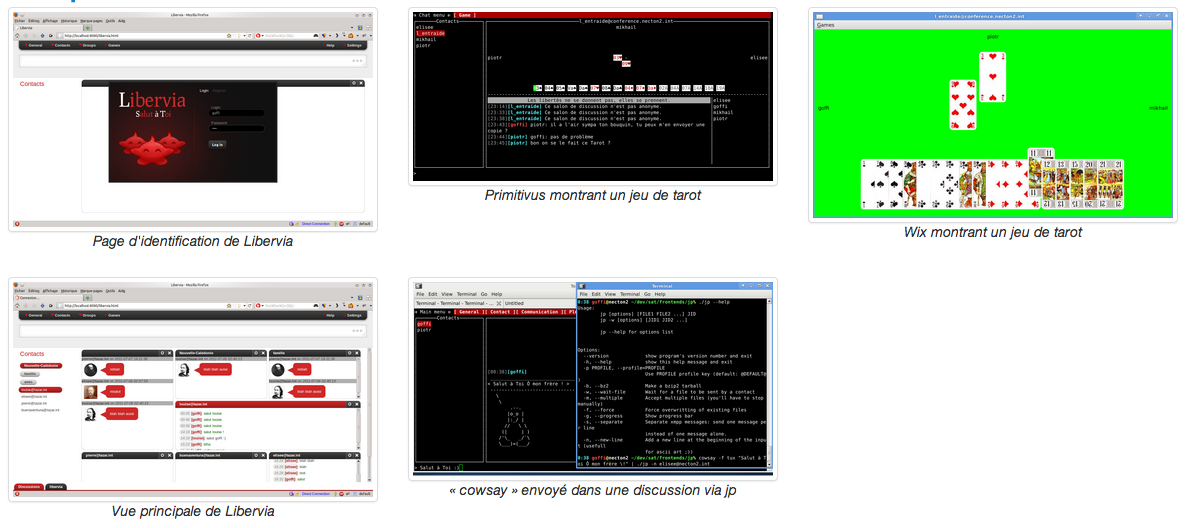Open the Libervia main view thumbnail
The height and width of the screenshot is (528, 1188).
point(192,389)
